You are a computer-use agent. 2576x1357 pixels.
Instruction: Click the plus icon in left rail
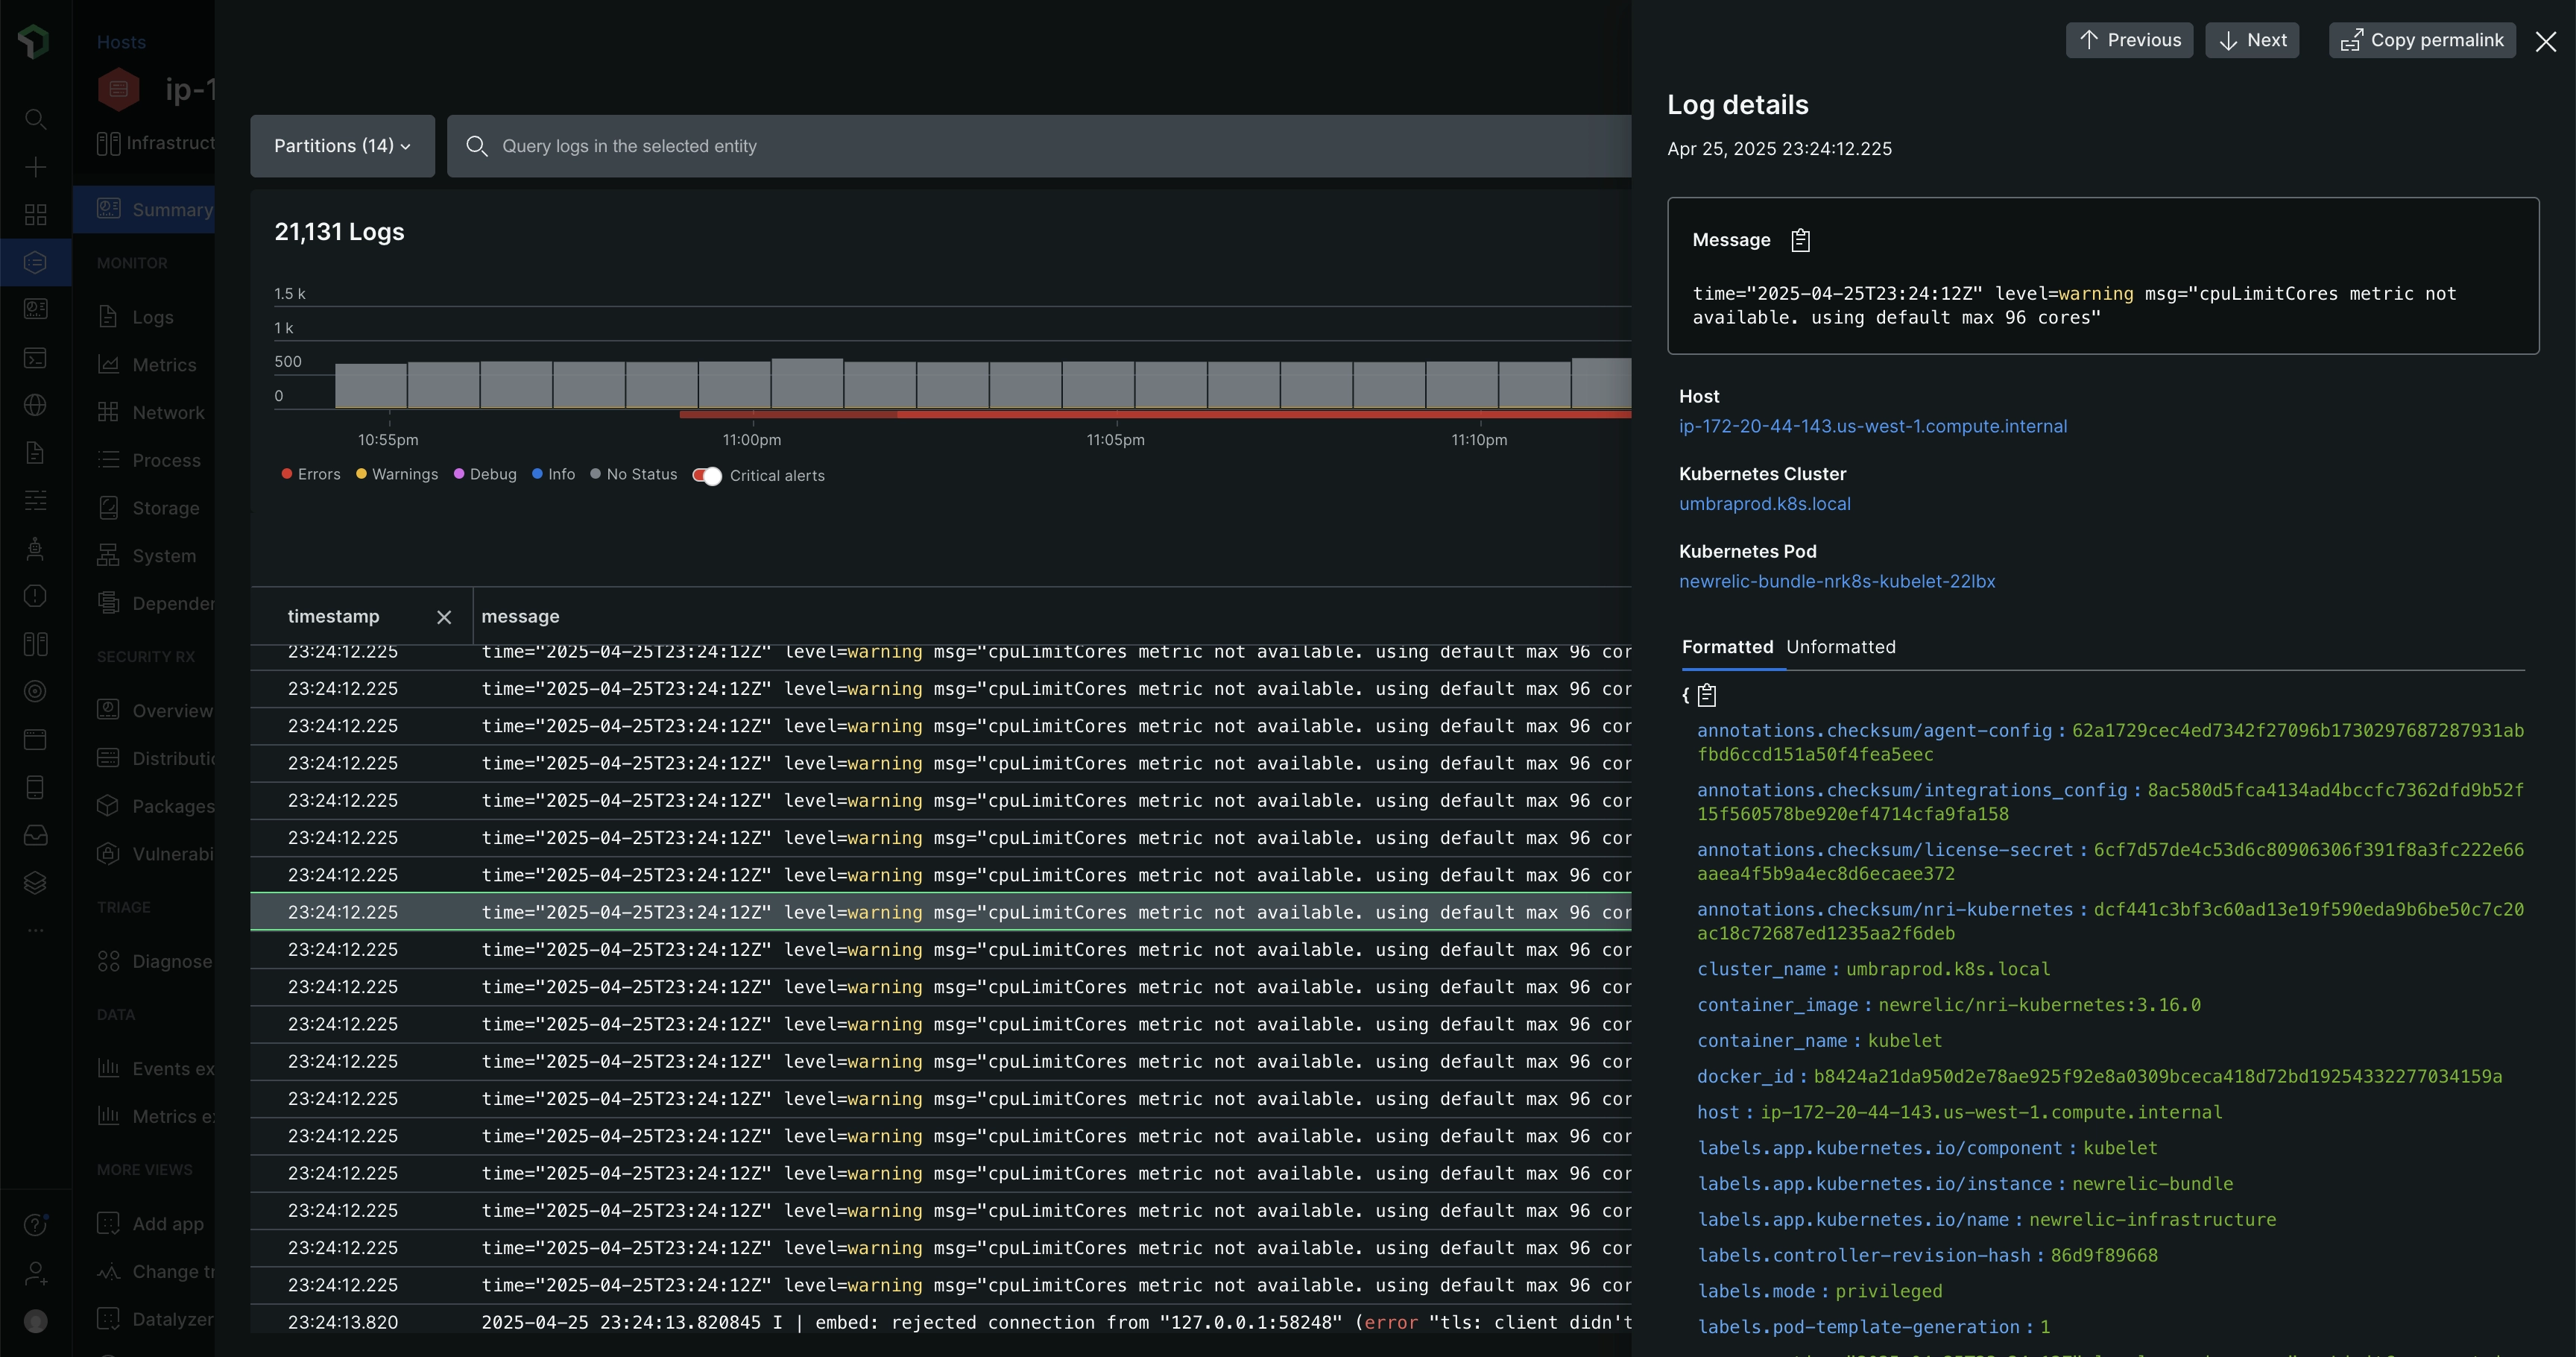[35, 167]
